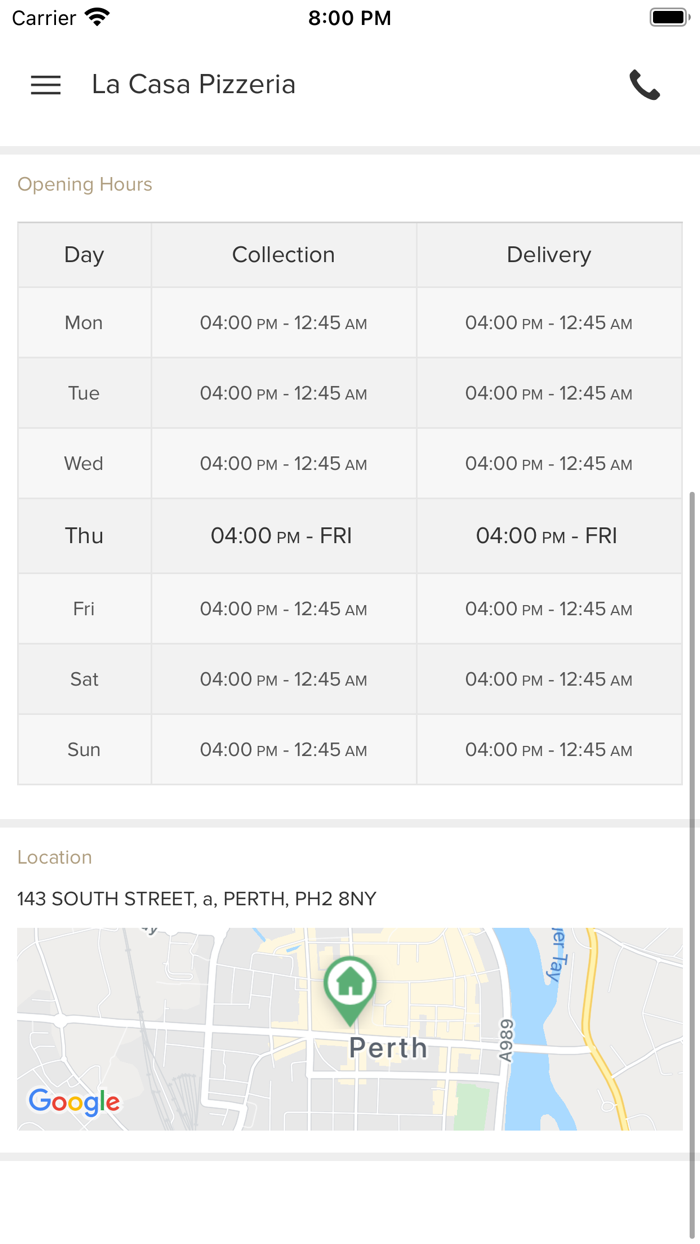Tap the La Casa Pizzeria title
700x1244 pixels.
[193, 85]
